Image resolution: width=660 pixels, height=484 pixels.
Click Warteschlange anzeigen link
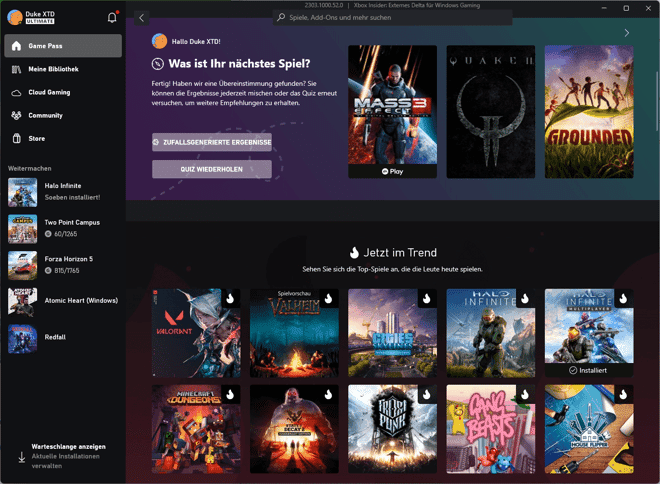tap(68, 446)
